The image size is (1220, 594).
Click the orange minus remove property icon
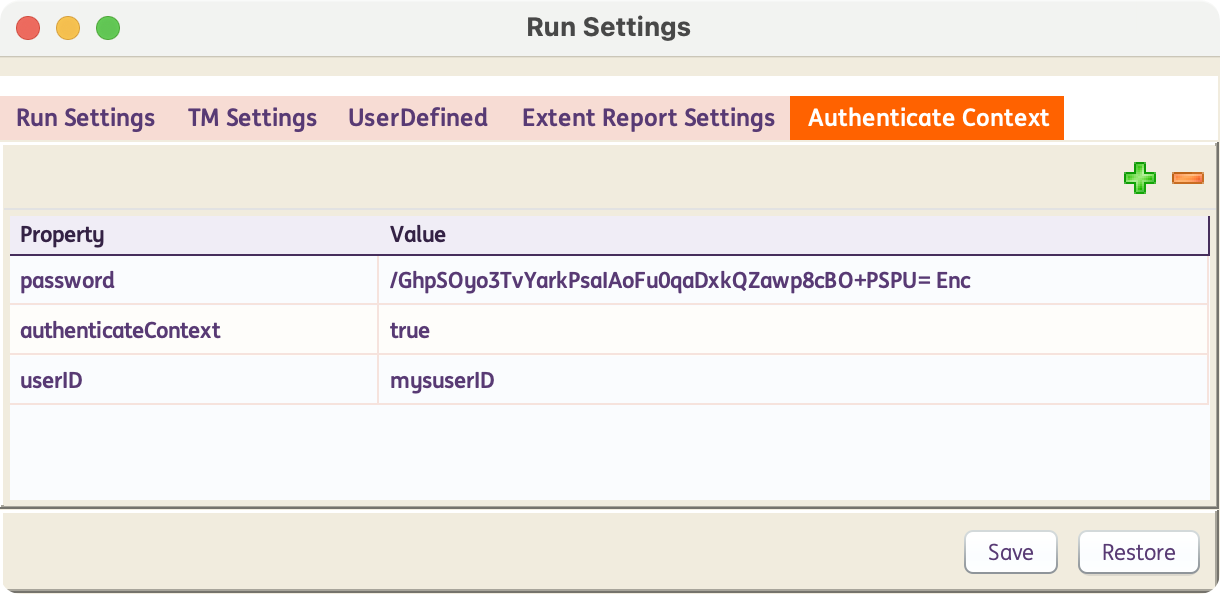point(1187,179)
